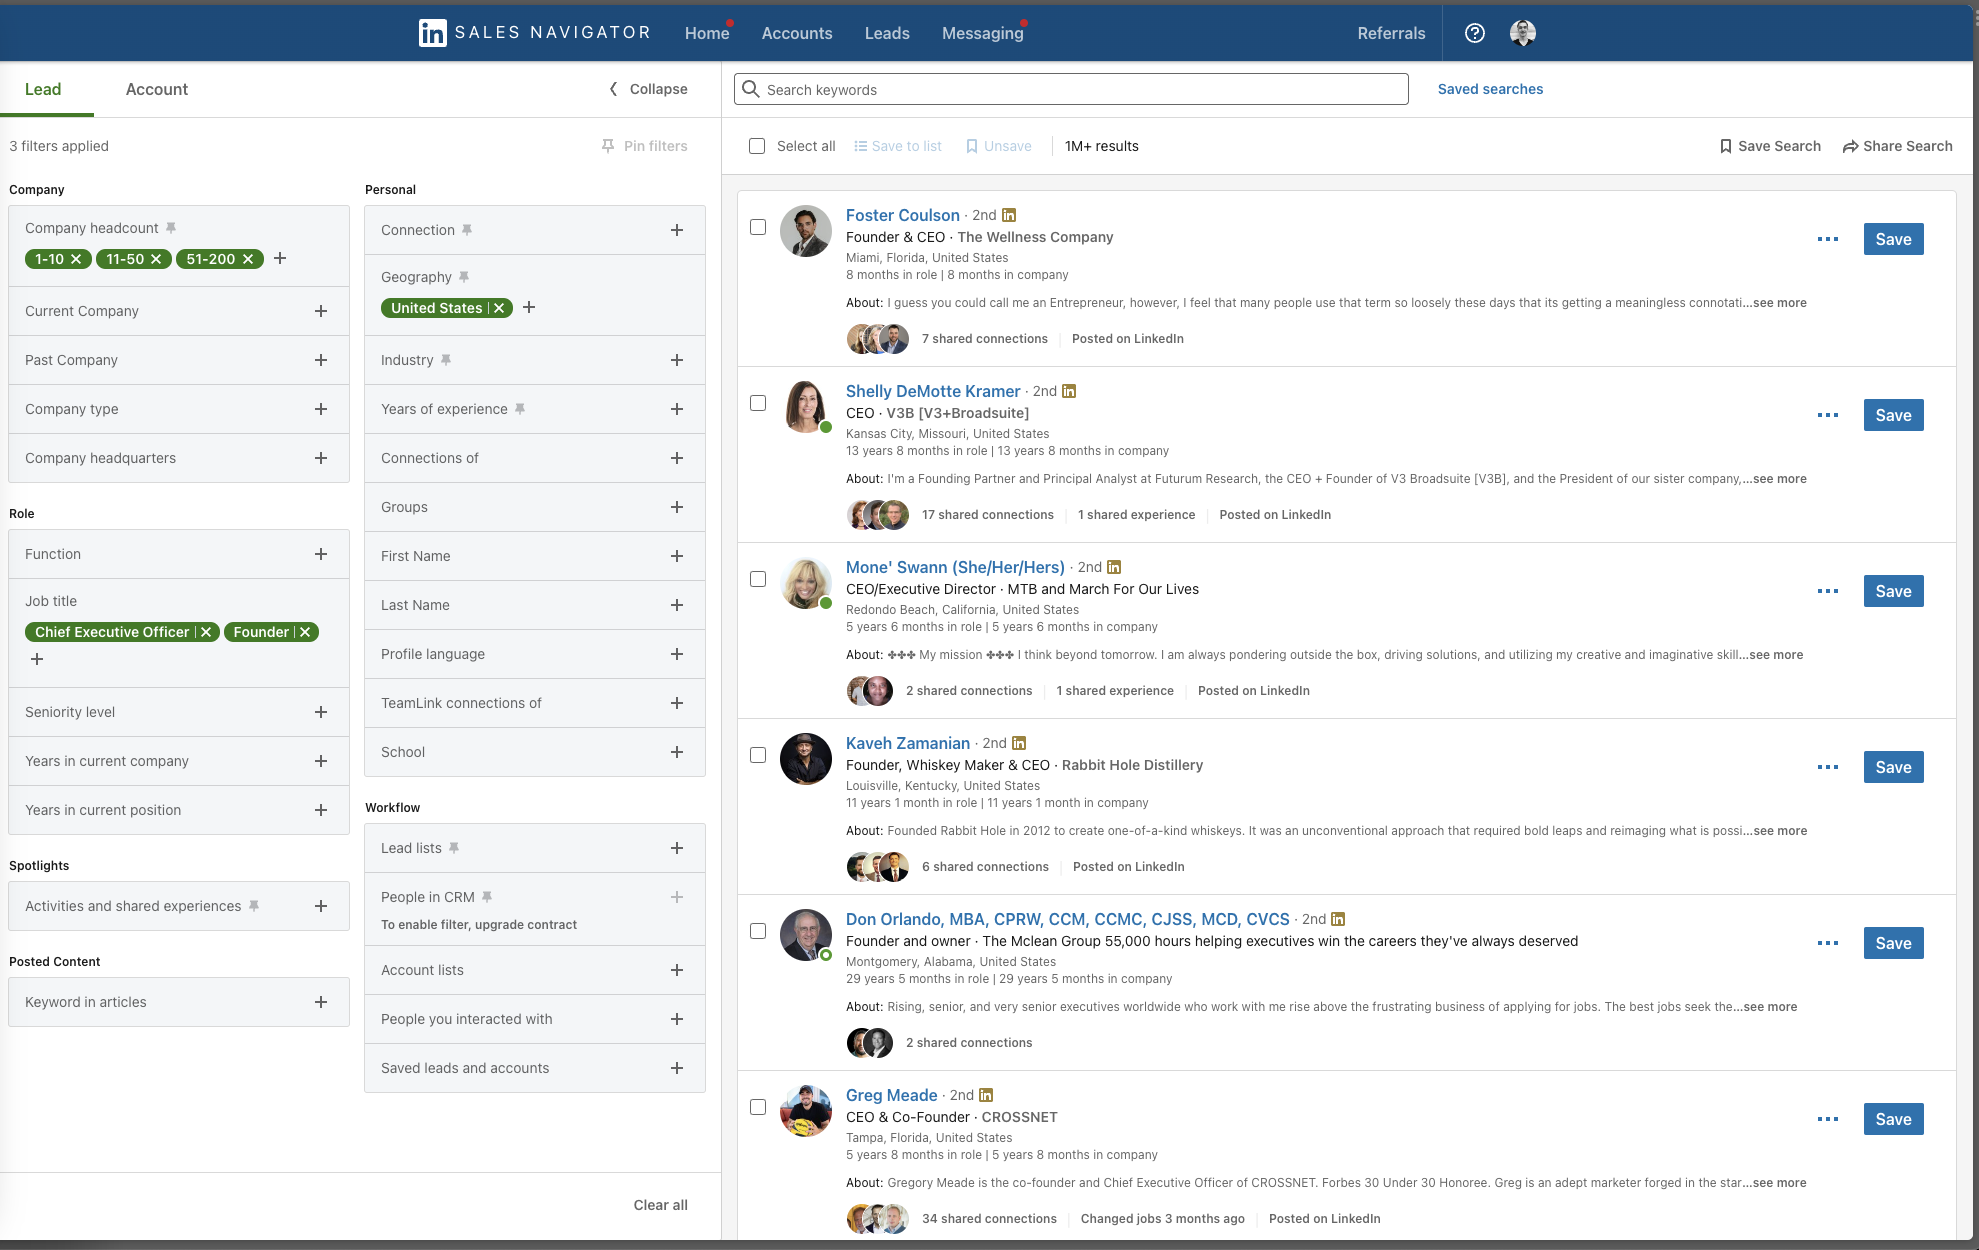Select Don Orlando's checkbox
Screen dimensions: 1979x1250
758,931
